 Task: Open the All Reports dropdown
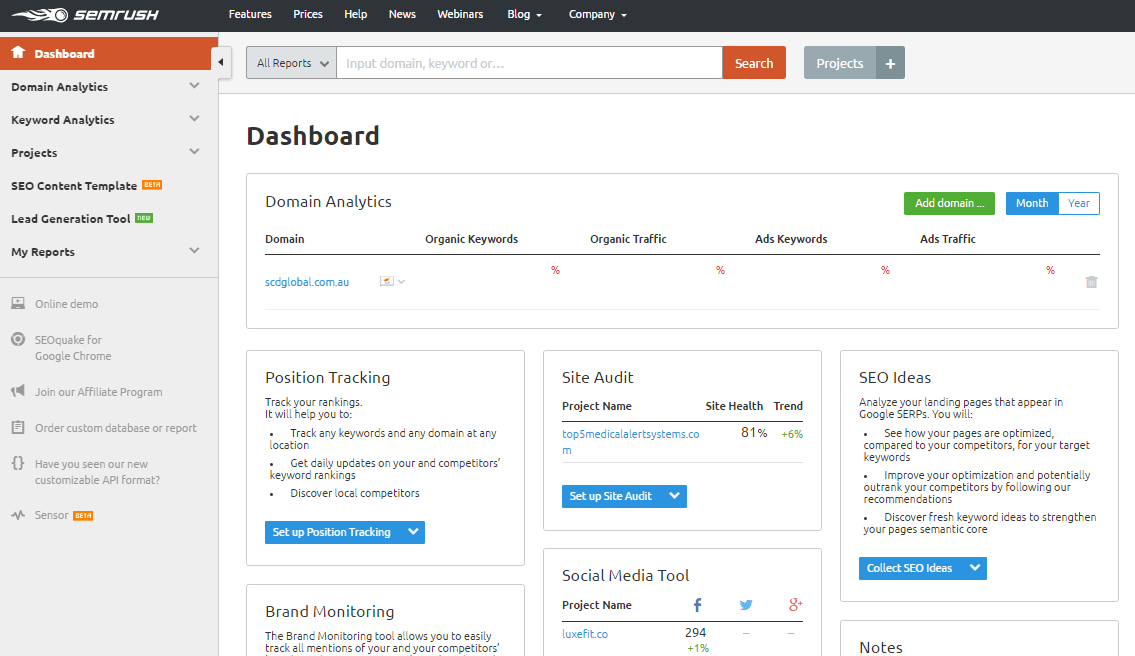[x=290, y=62]
